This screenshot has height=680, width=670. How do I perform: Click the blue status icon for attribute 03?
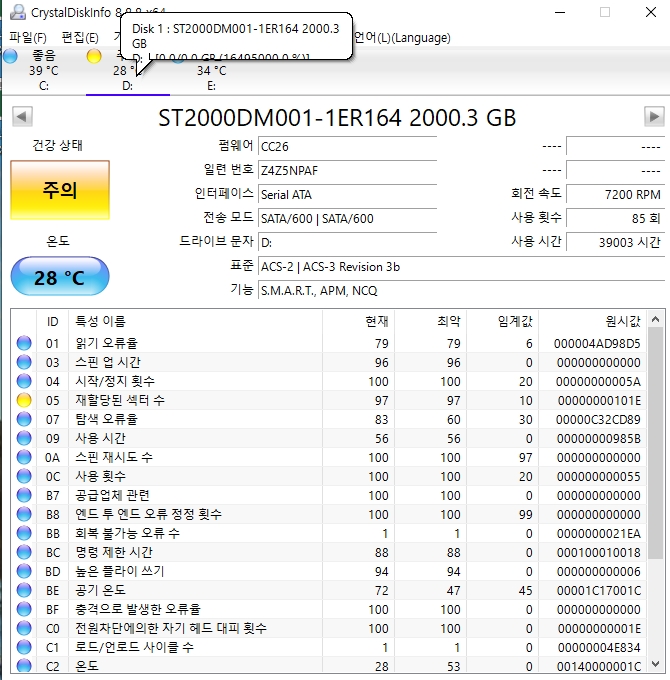tap(24, 362)
